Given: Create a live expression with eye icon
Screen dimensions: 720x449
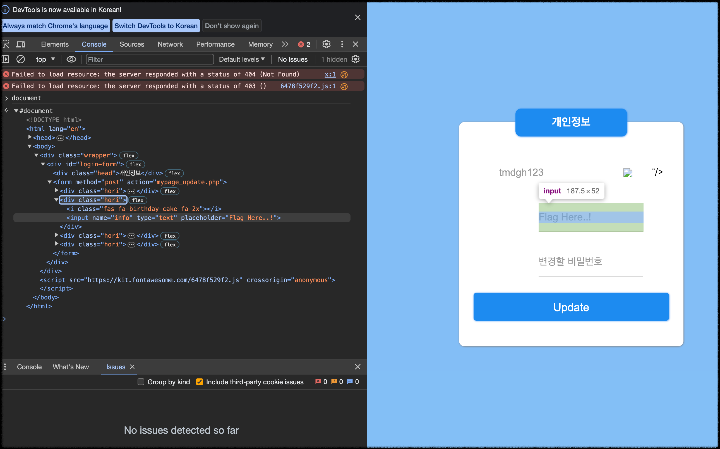Looking at the screenshot, I should (71, 59).
